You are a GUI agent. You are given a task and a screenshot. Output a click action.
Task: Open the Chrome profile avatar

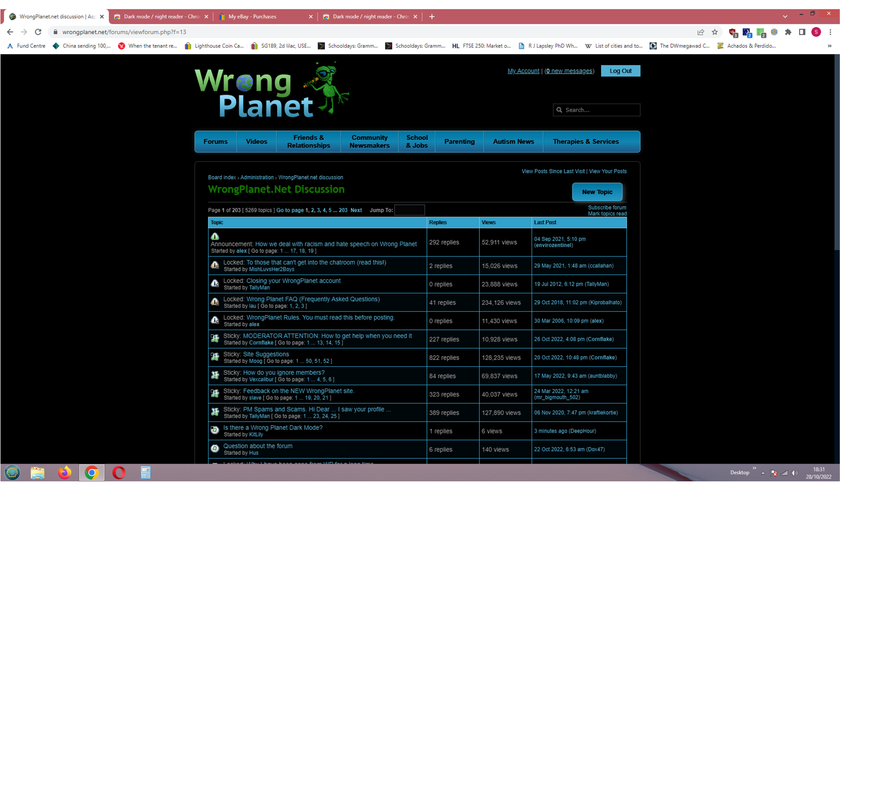point(816,32)
